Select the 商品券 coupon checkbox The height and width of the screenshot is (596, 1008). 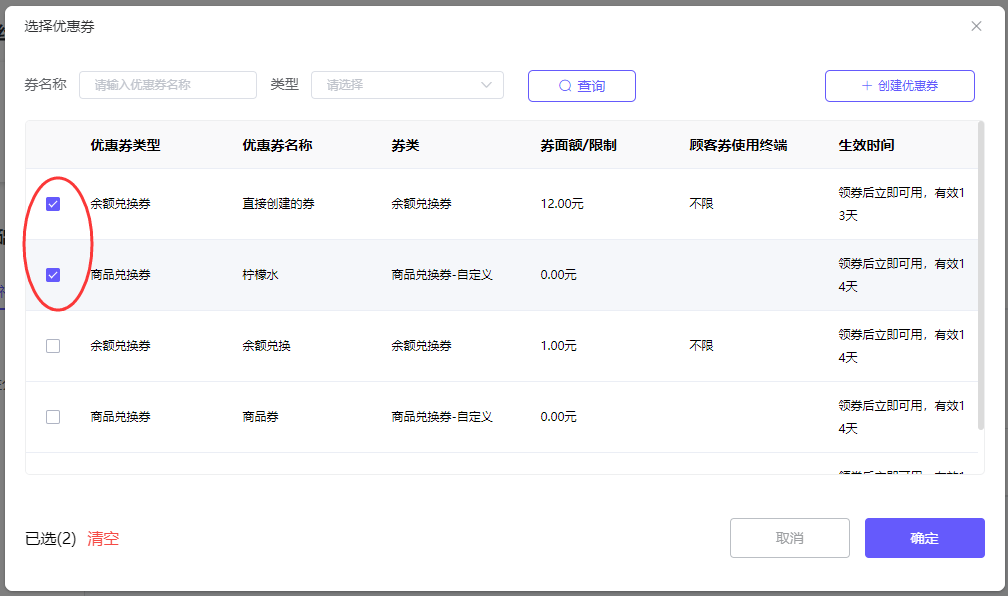click(x=53, y=417)
